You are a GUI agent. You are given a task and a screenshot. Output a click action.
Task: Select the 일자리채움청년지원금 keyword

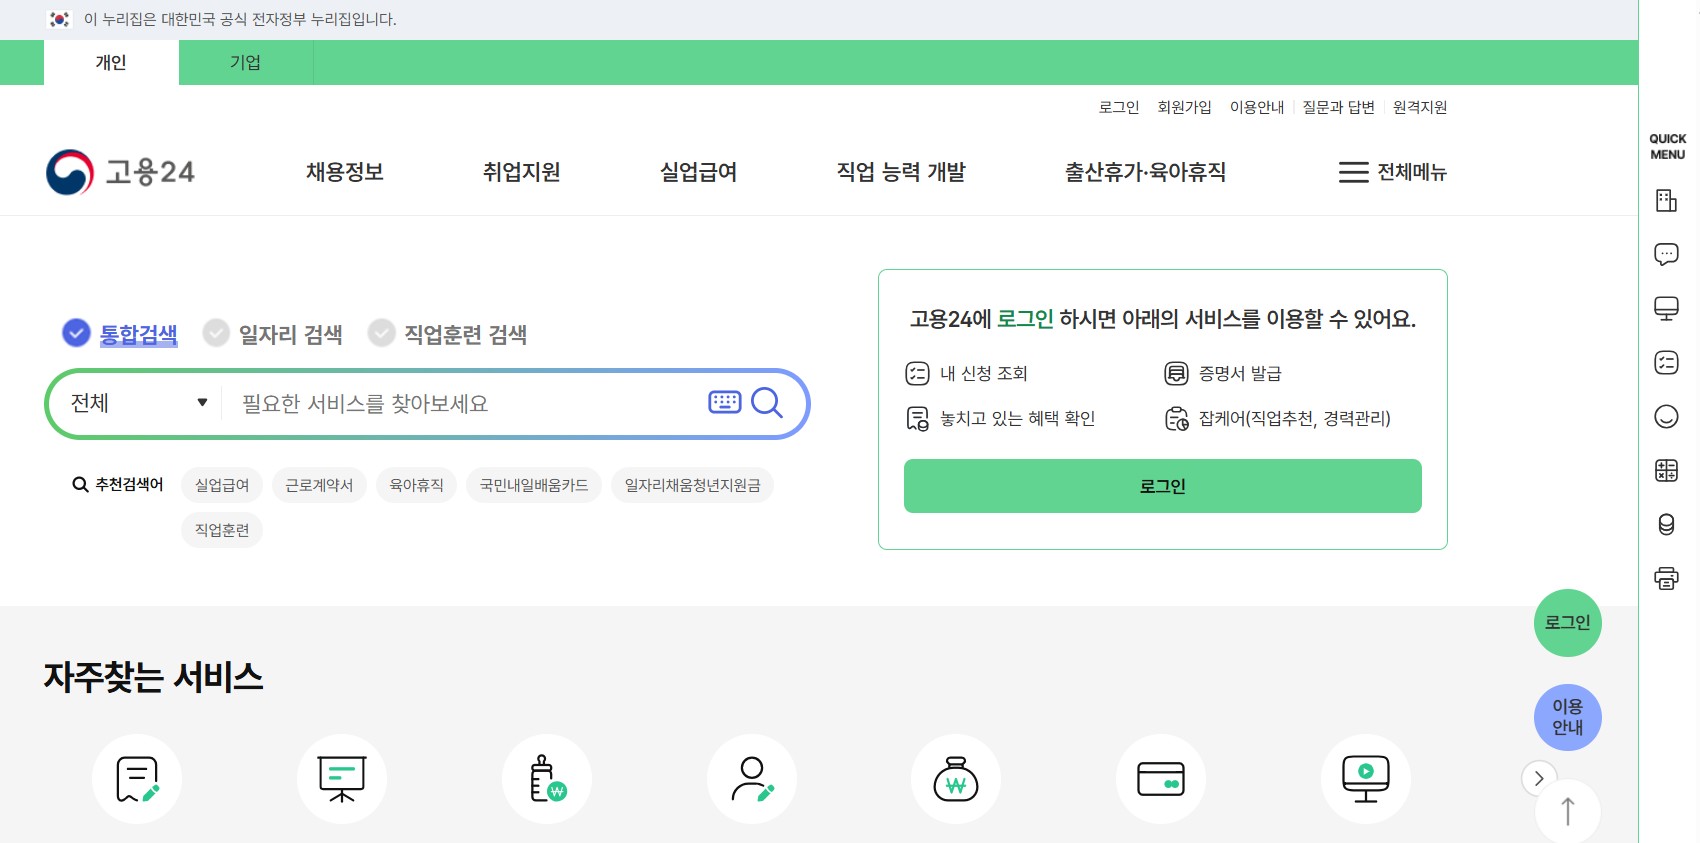pyautogui.click(x=692, y=485)
